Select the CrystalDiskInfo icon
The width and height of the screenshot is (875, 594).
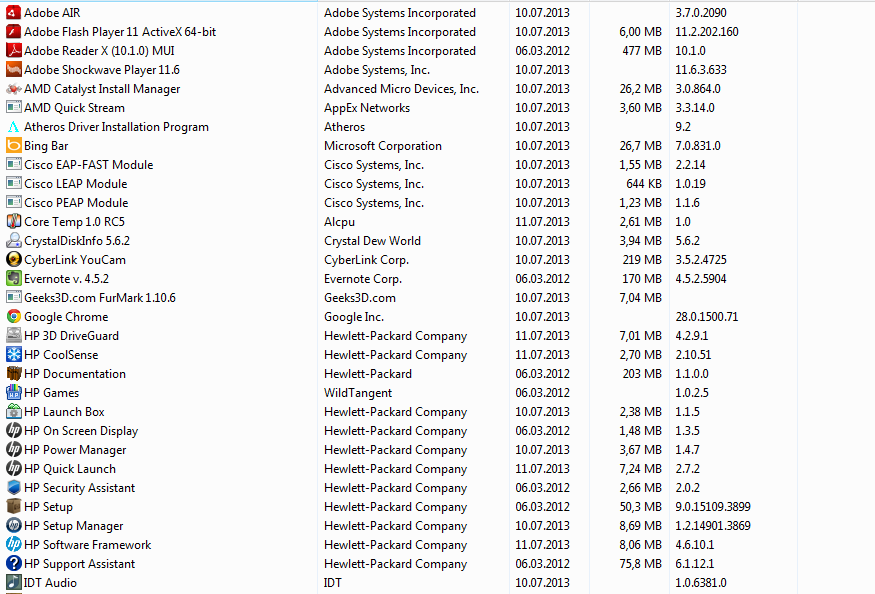coord(13,241)
